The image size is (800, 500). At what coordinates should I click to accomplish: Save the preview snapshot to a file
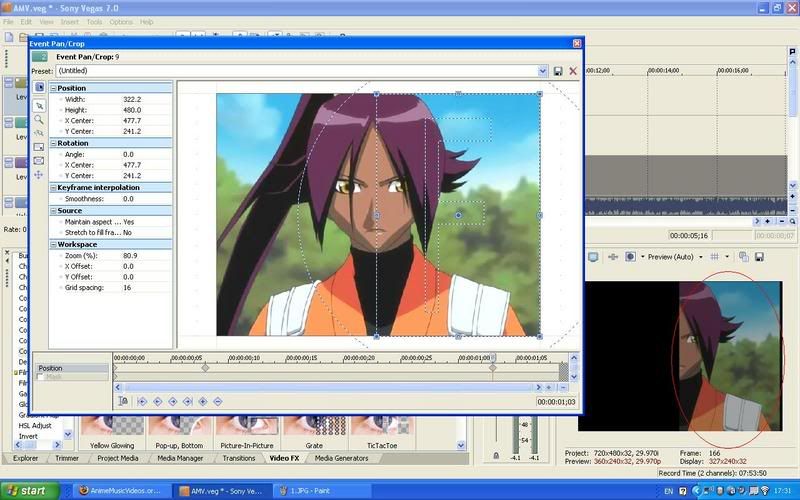(760, 257)
